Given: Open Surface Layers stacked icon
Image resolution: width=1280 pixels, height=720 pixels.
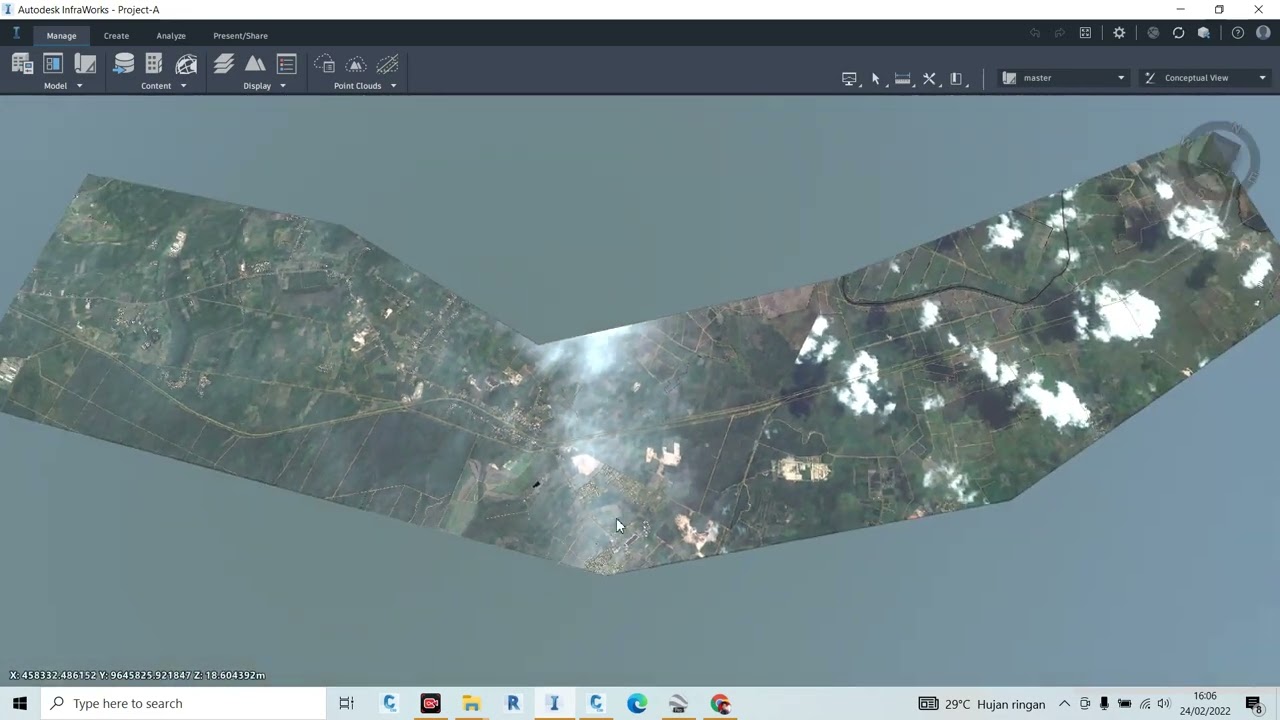Looking at the screenshot, I should point(224,65).
